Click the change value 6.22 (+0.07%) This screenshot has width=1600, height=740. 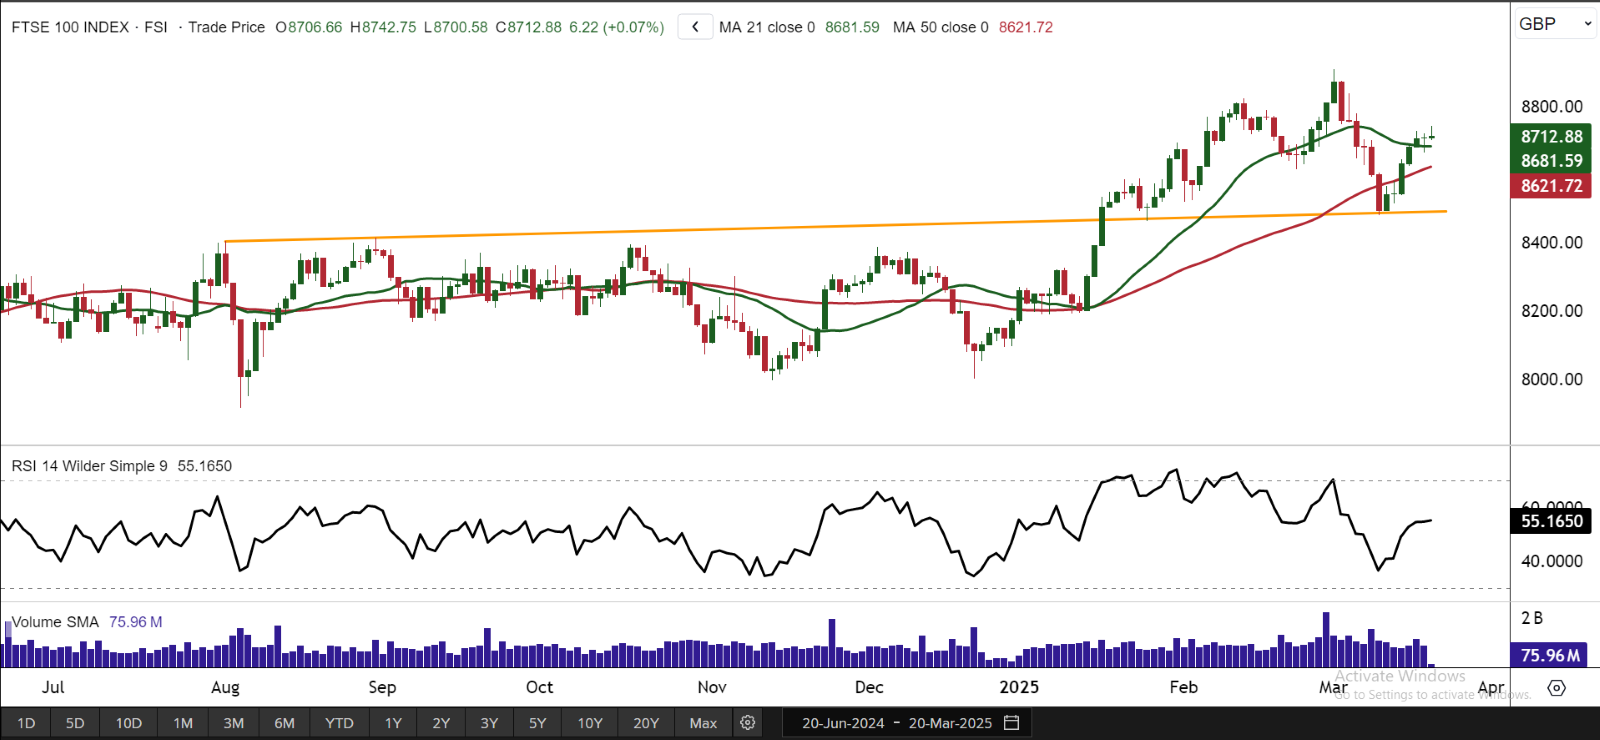(617, 27)
